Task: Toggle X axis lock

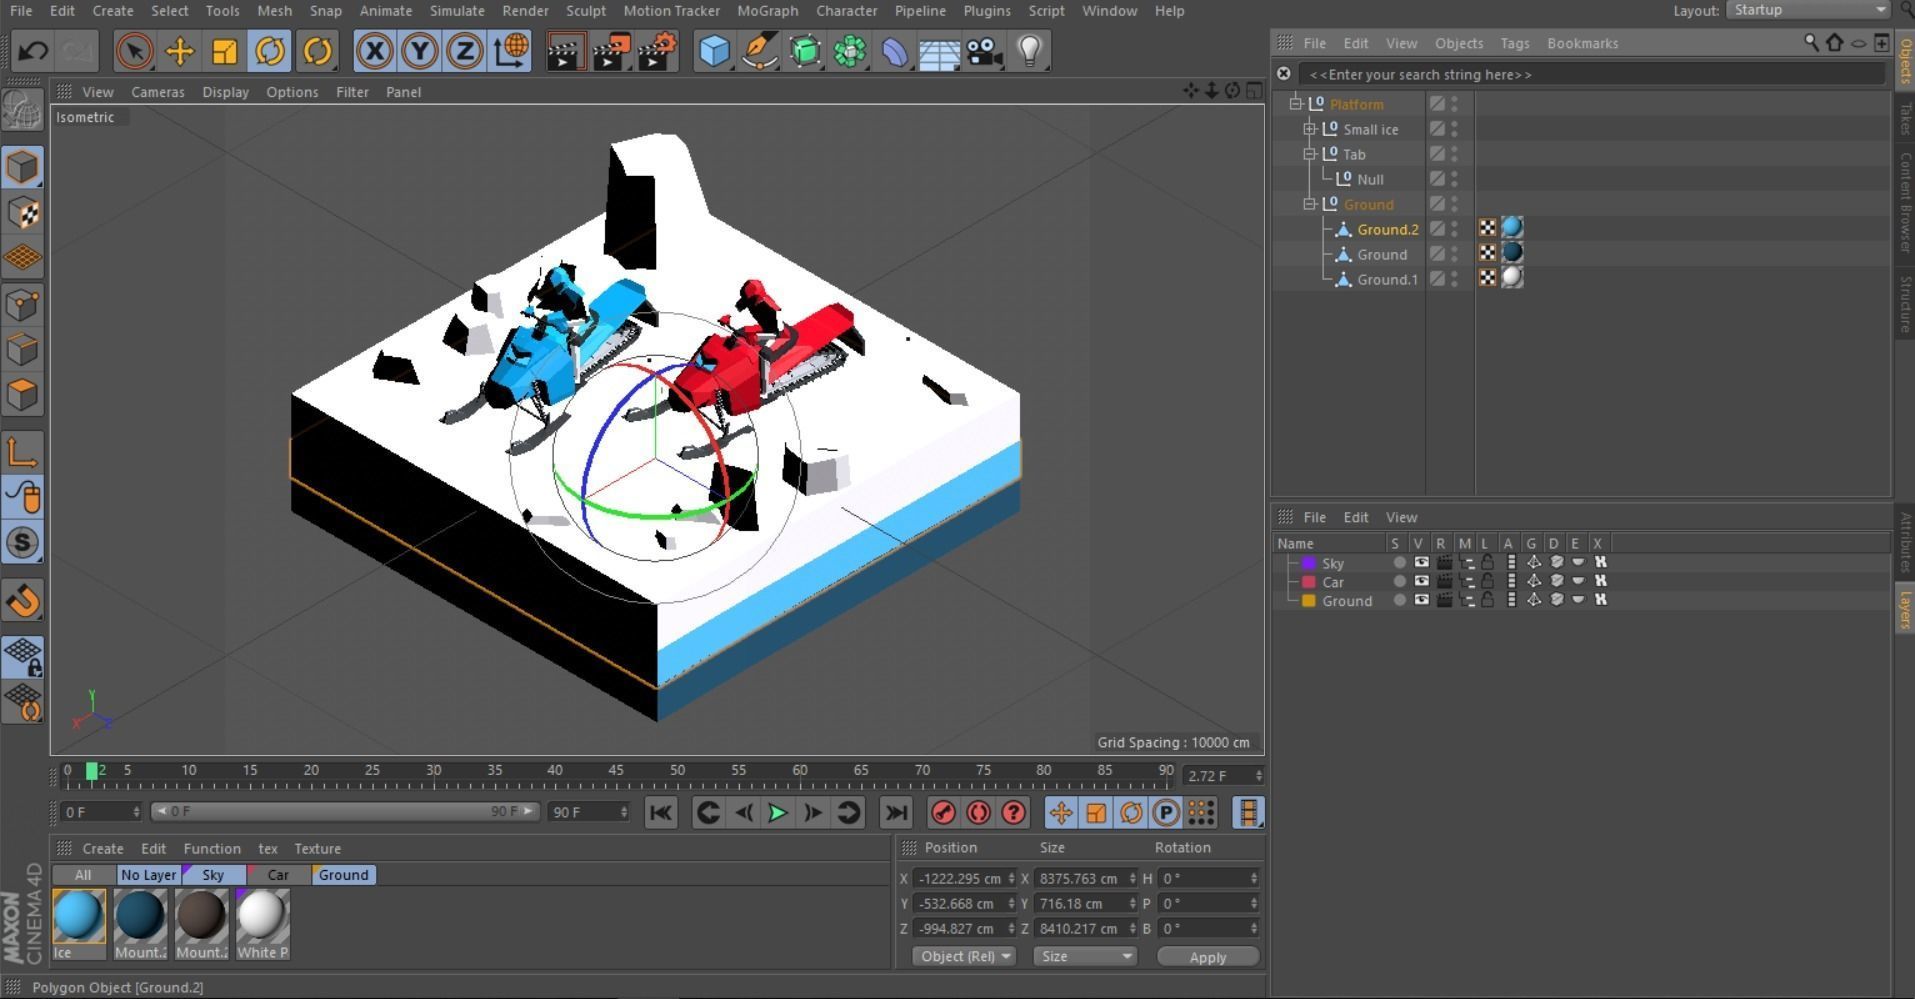Action: 374,51
